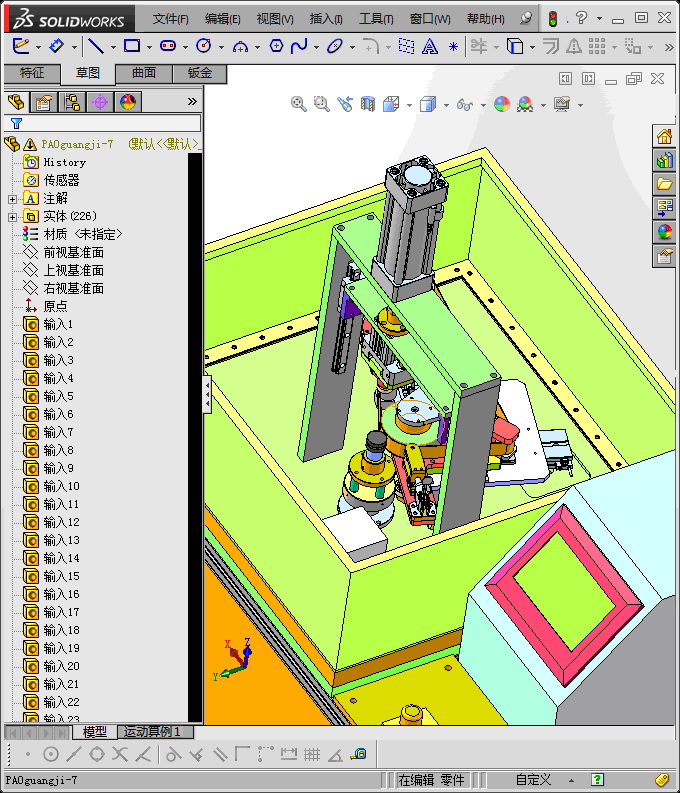Open the 插入(I) menu
The height and width of the screenshot is (793, 680).
tap(326, 19)
